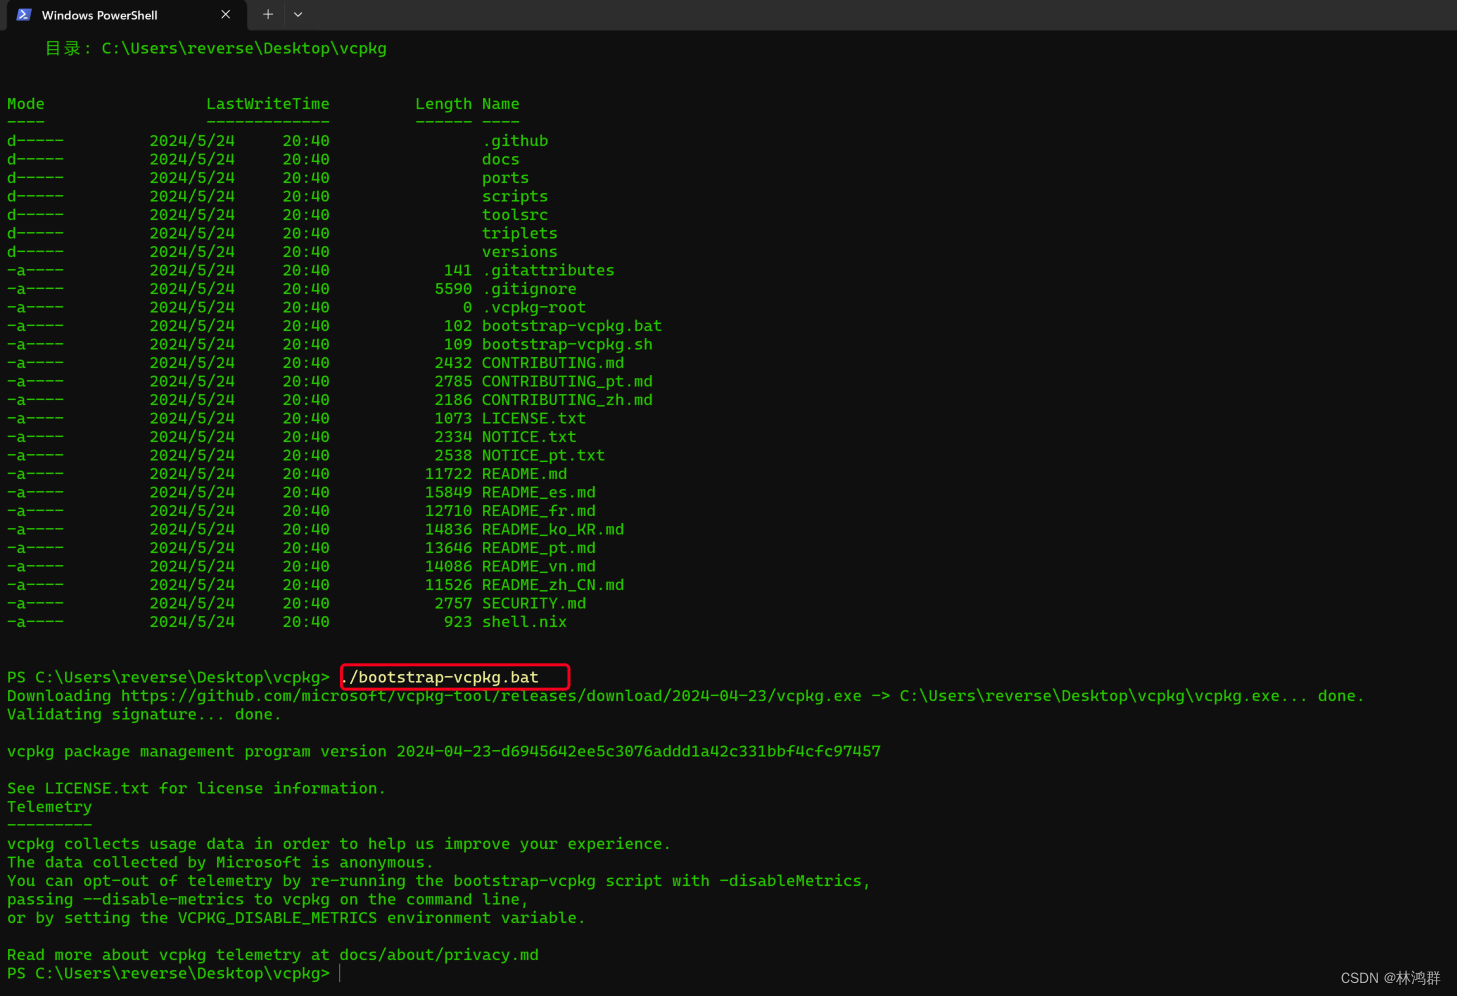1457x996 pixels.
Task: Click the README_vn.md file name
Action: [x=539, y=566]
